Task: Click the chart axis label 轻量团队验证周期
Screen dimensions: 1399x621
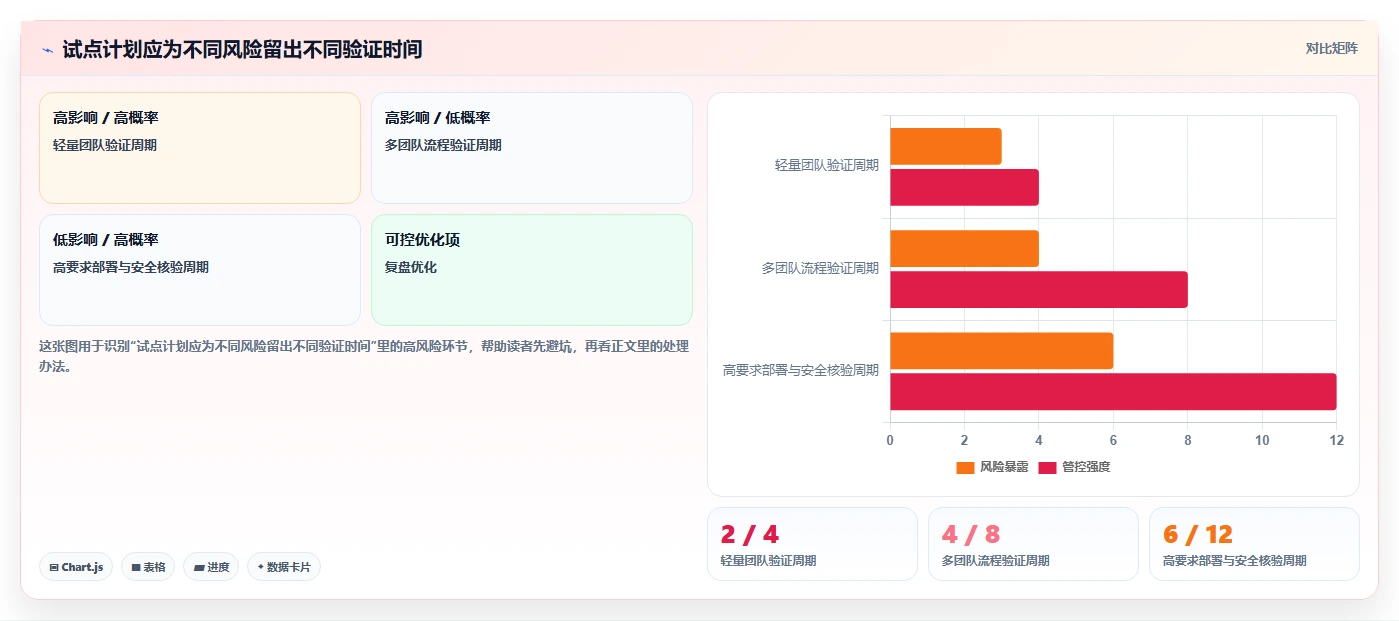Action: pos(827,166)
